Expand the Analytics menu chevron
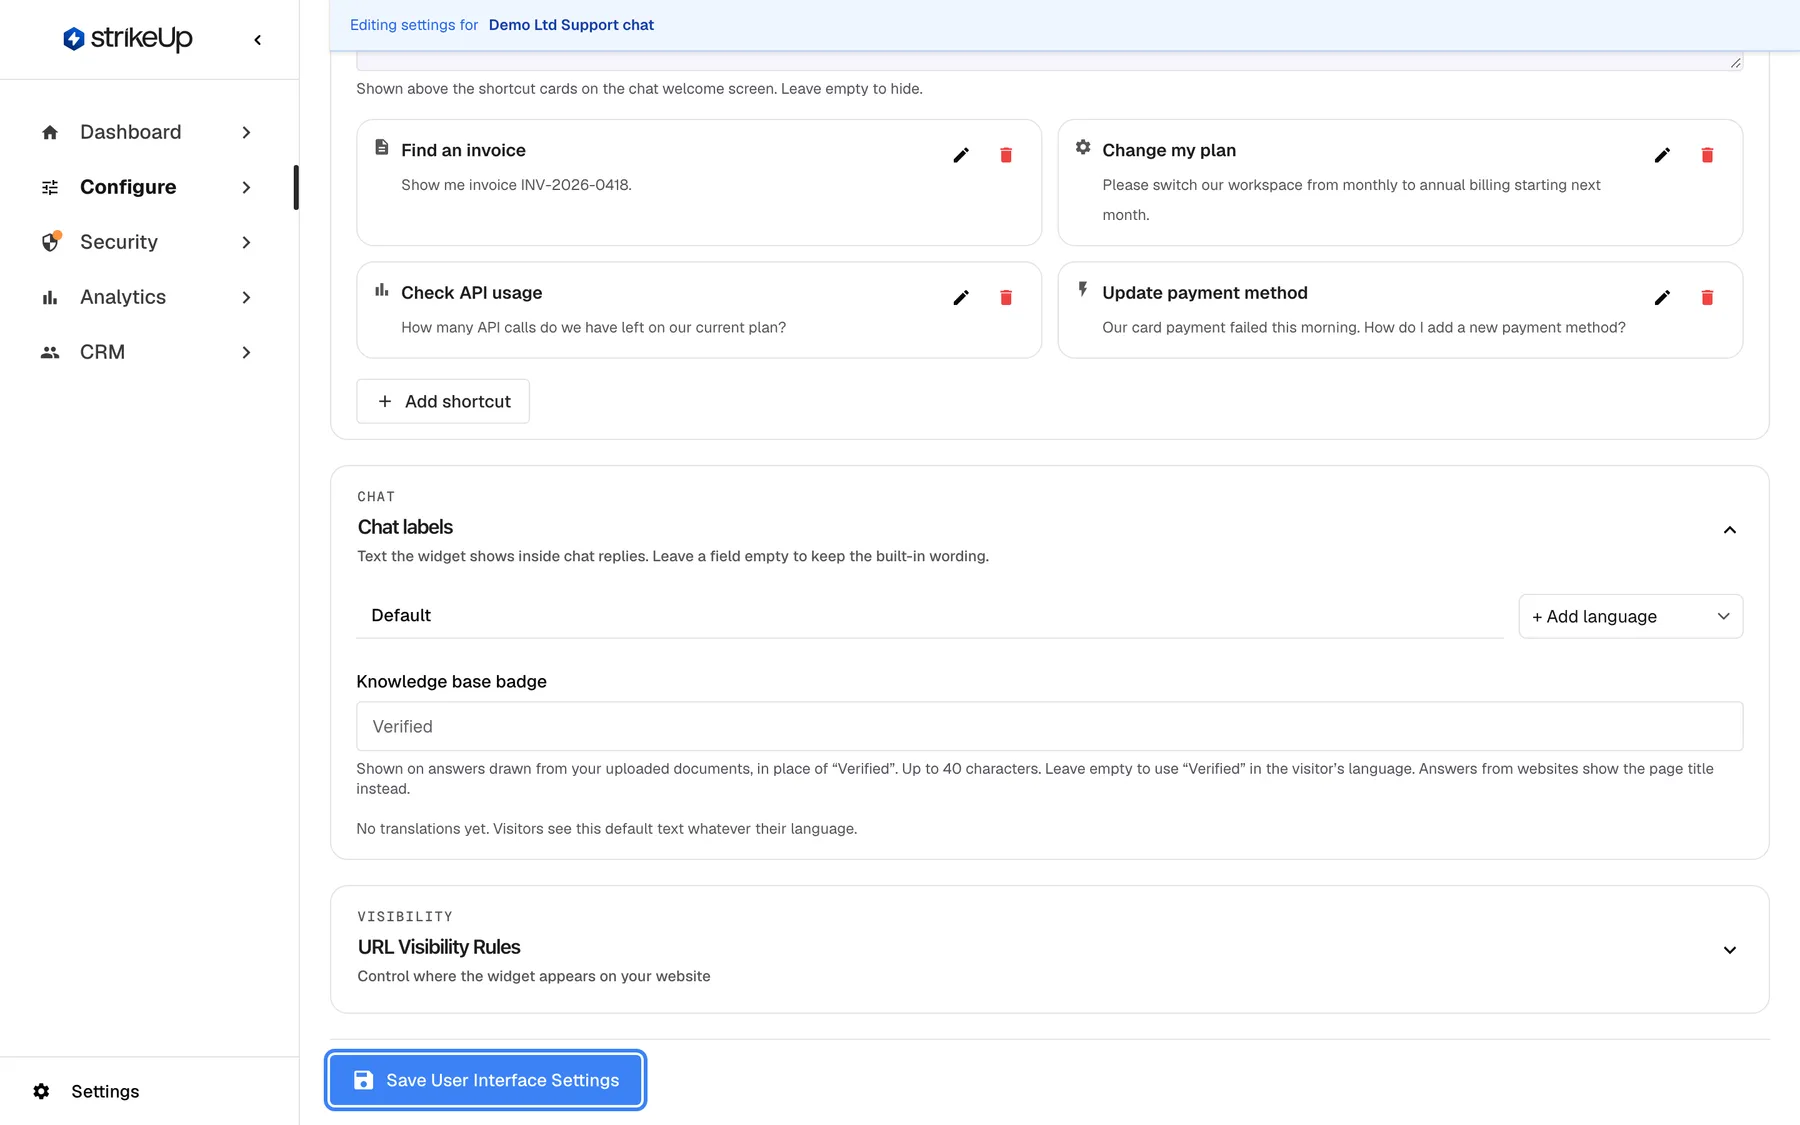This screenshot has height=1125, width=1800. pyautogui.click(x=246, y=297)
